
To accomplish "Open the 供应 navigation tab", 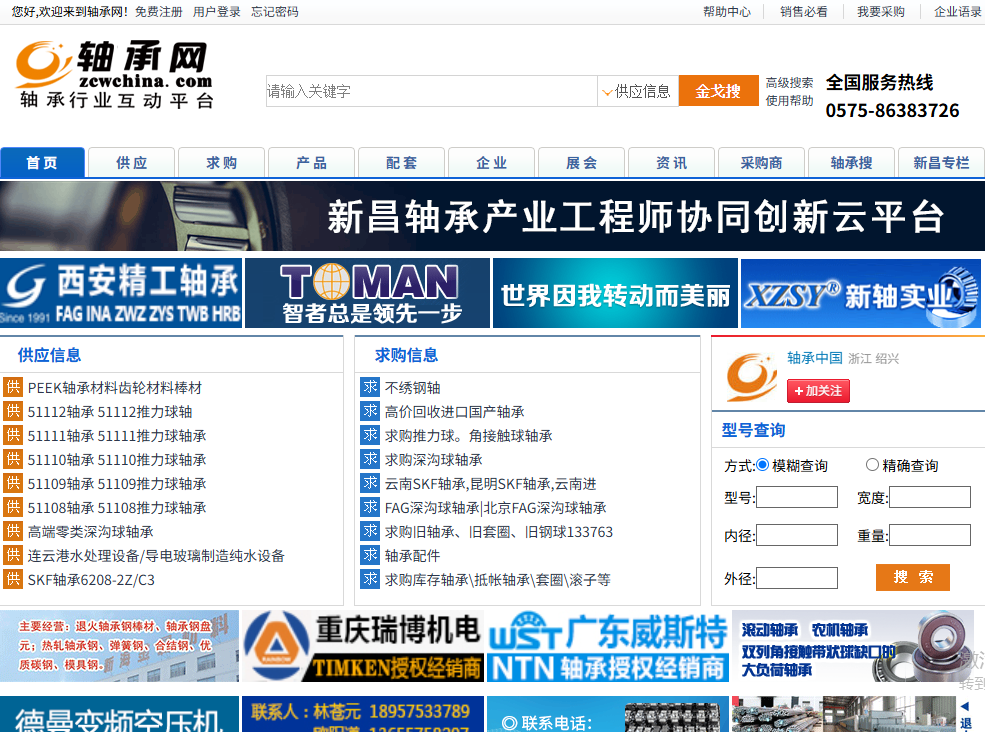I will 132,163.
